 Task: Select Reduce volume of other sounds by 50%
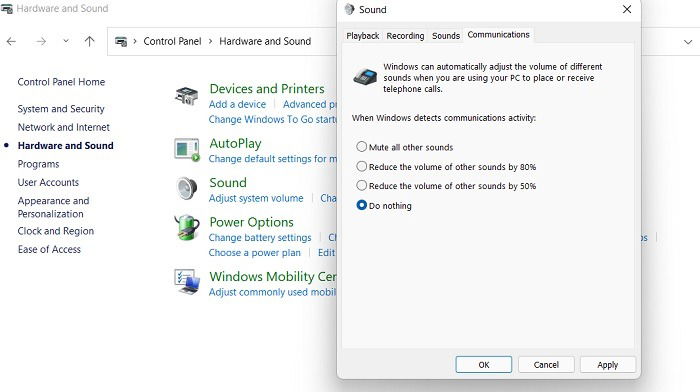[362, 185]
